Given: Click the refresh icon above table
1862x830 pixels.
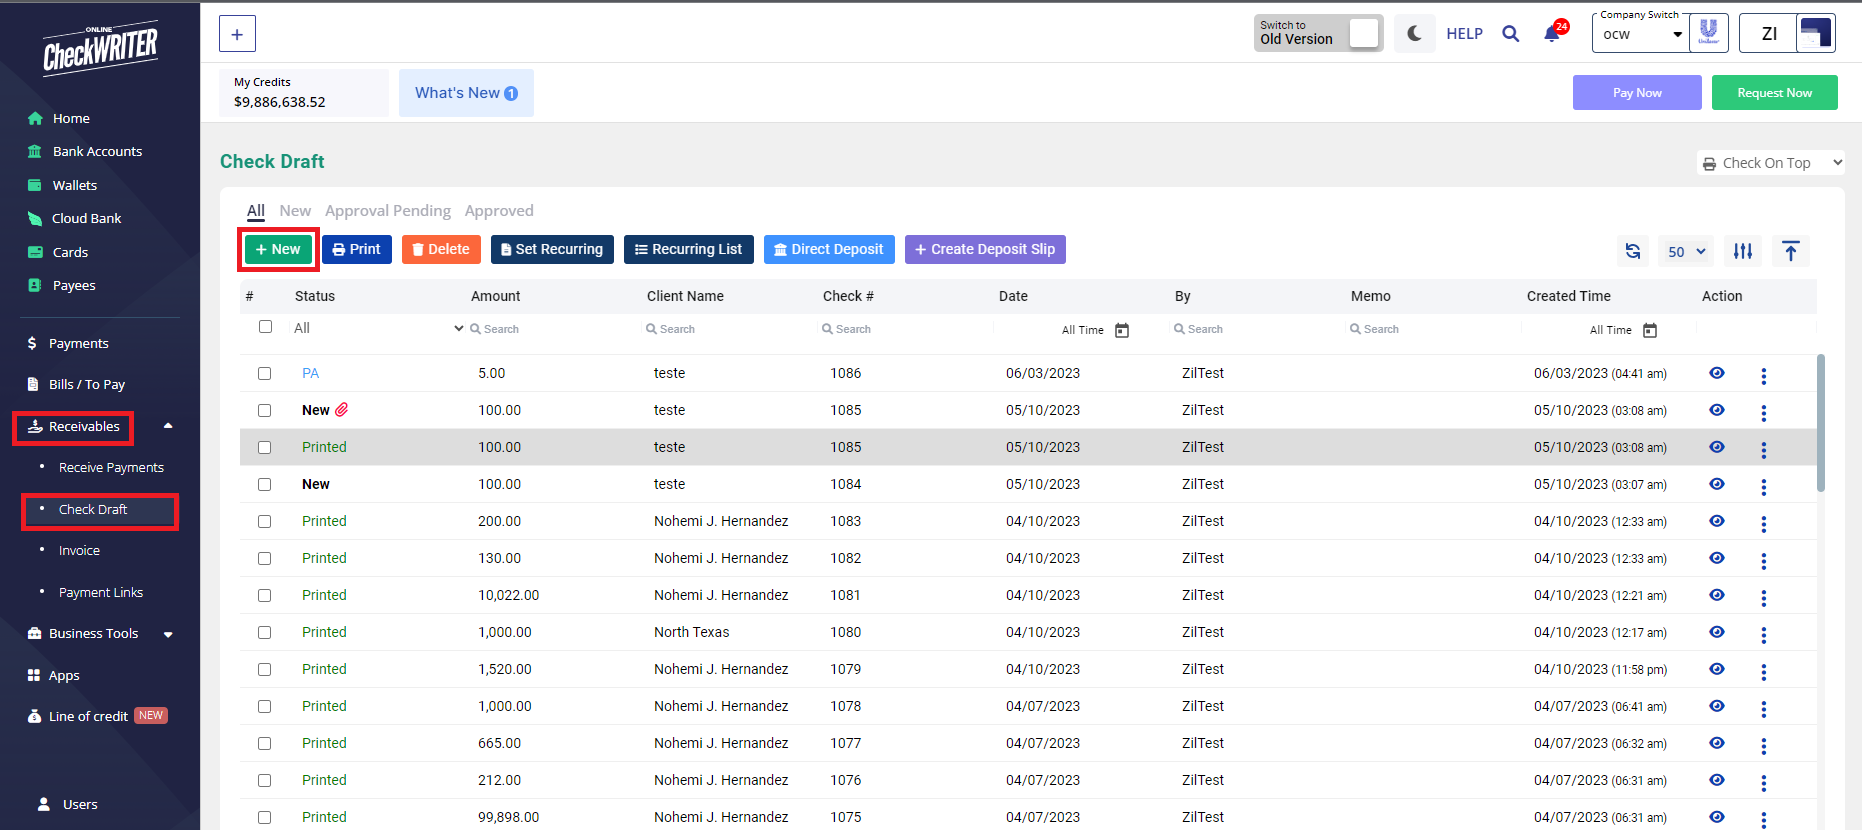Looking at the screenshot, I should pos(1633,251).
